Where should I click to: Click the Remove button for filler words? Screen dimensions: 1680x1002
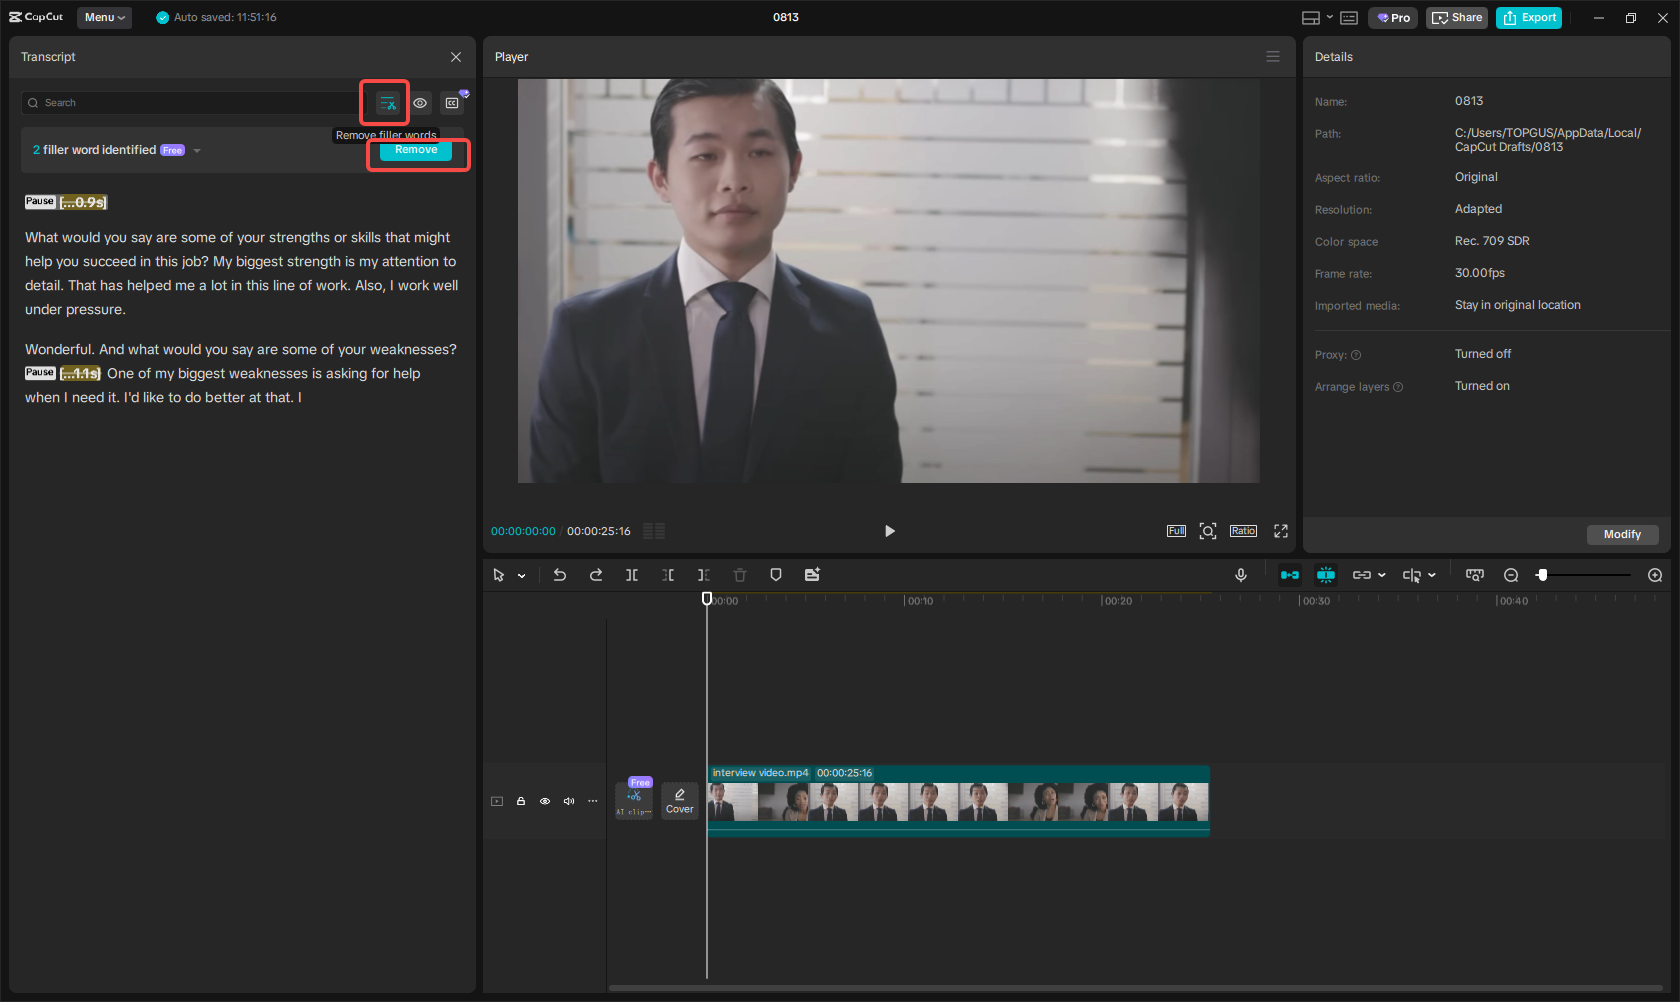tap(415, 150)
